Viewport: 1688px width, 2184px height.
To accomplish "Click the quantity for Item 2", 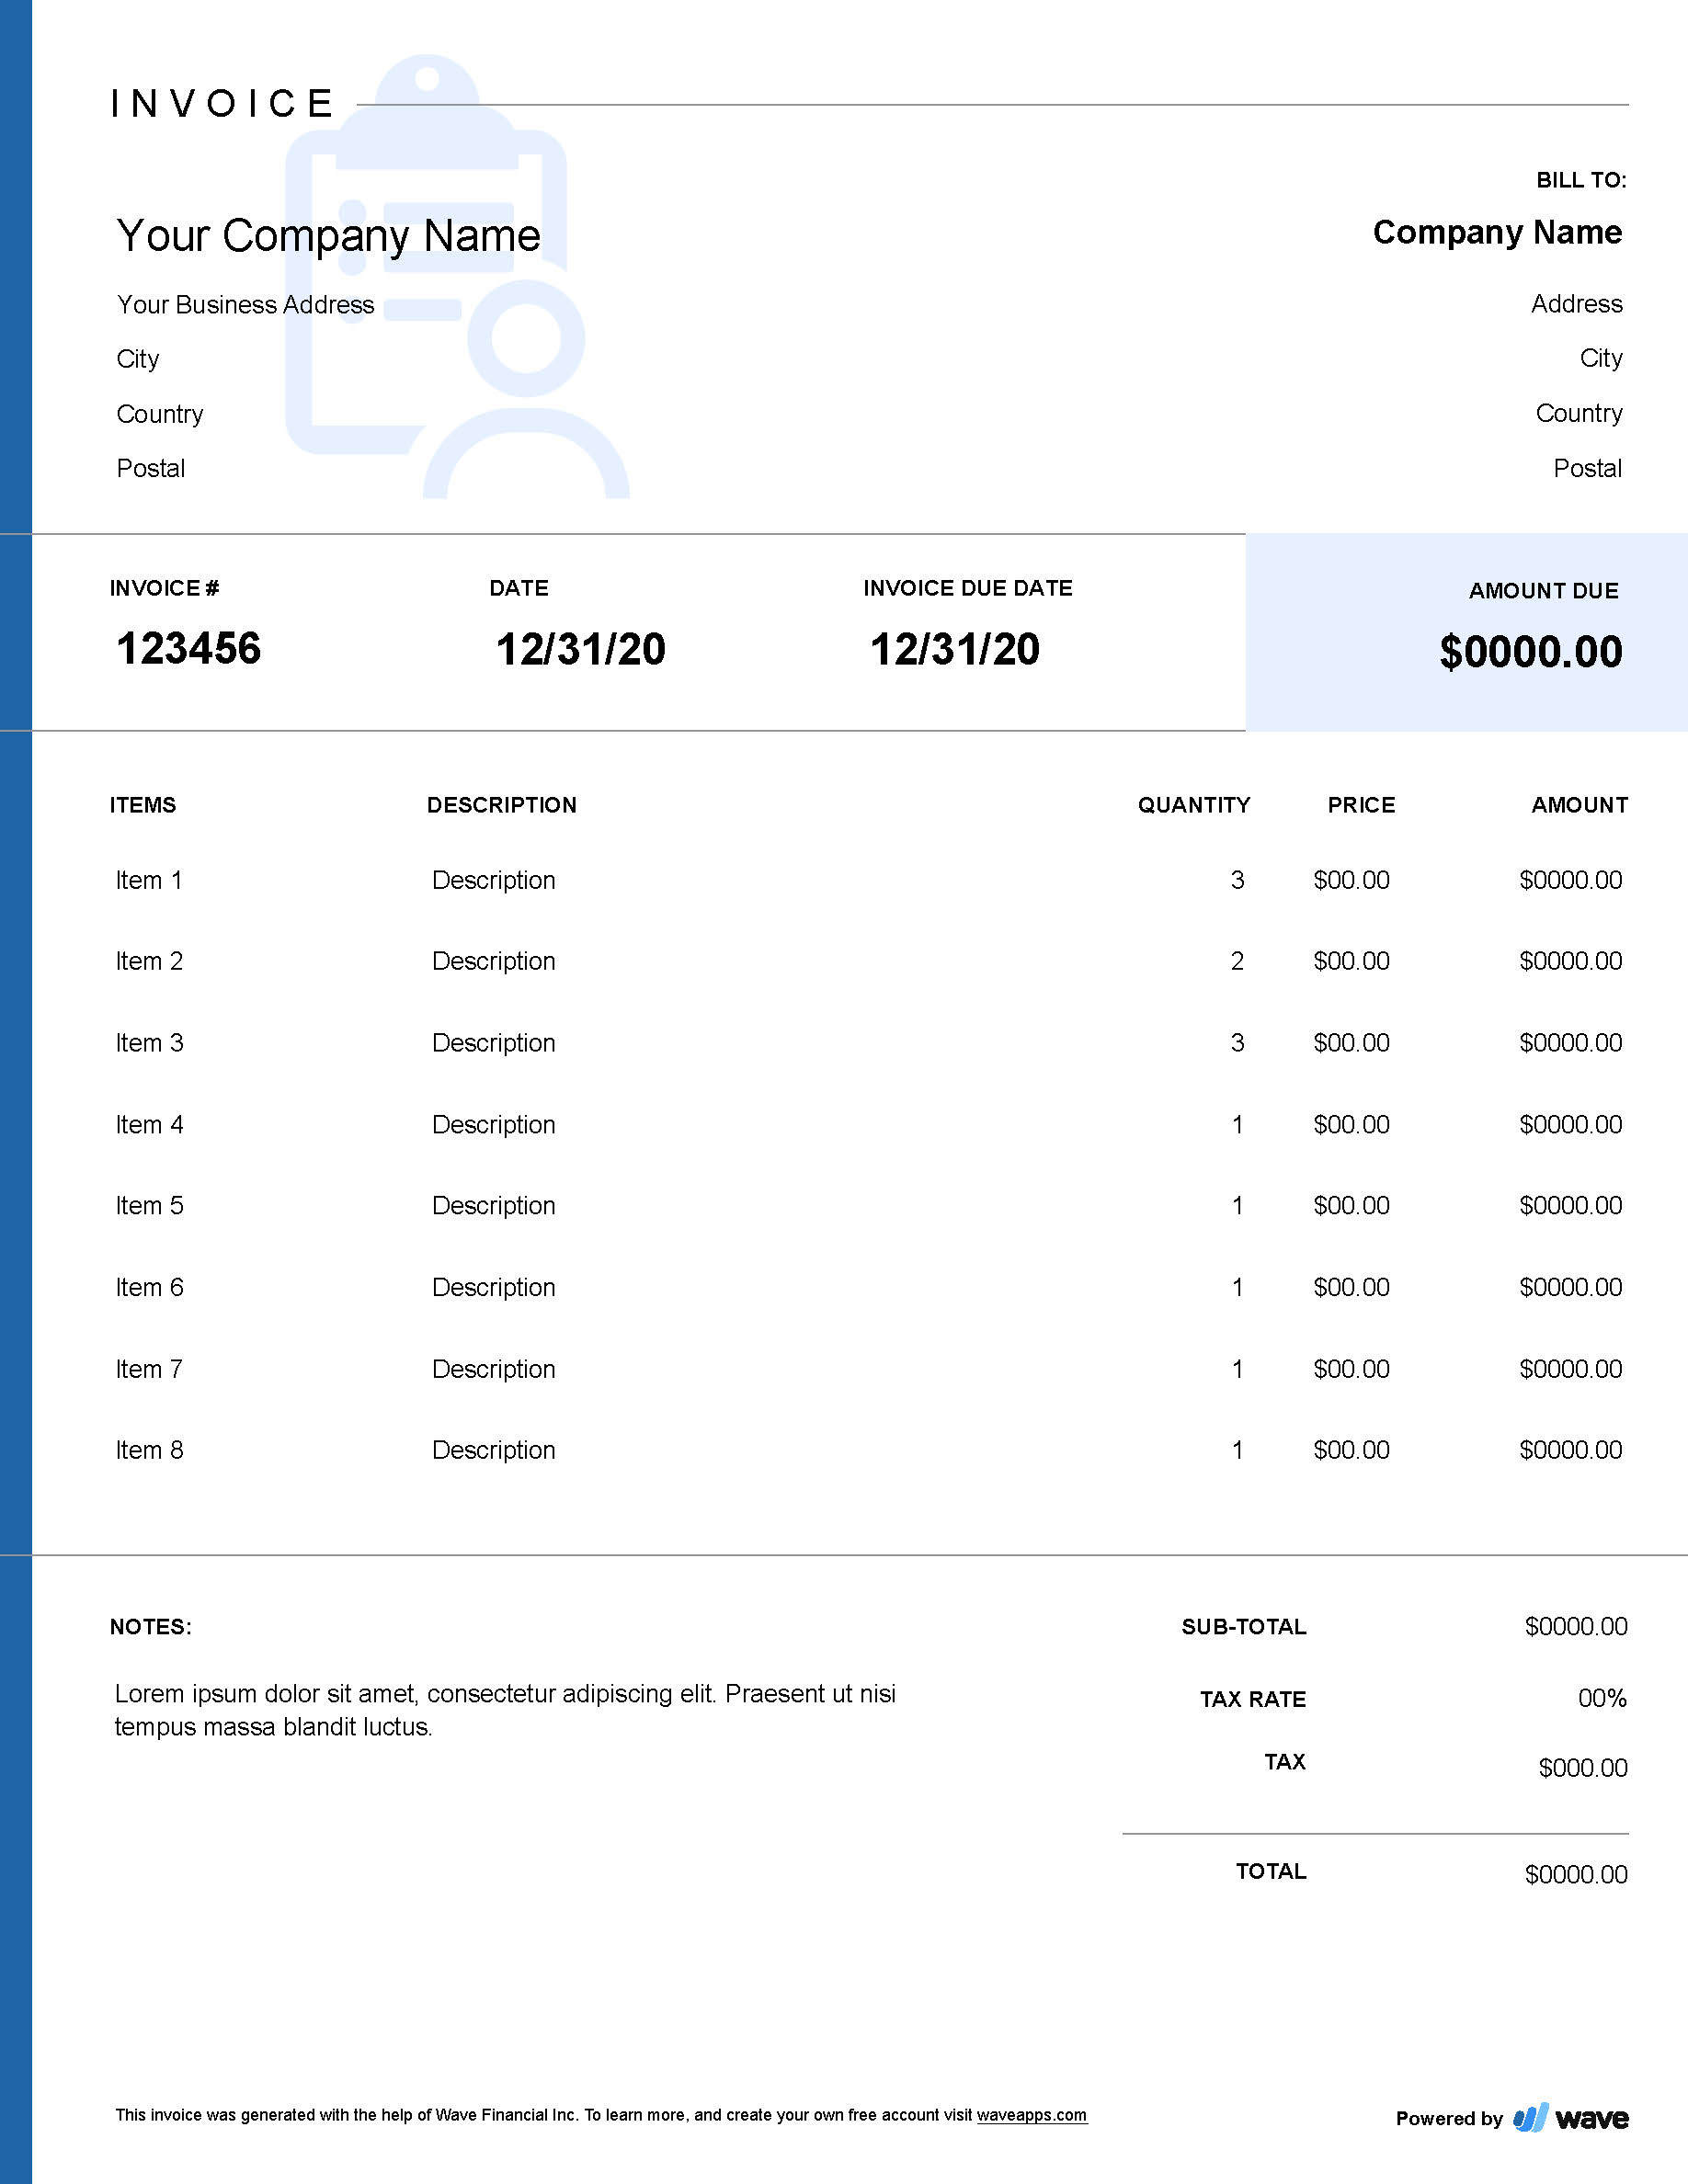I will click(x=1237, y=961).
